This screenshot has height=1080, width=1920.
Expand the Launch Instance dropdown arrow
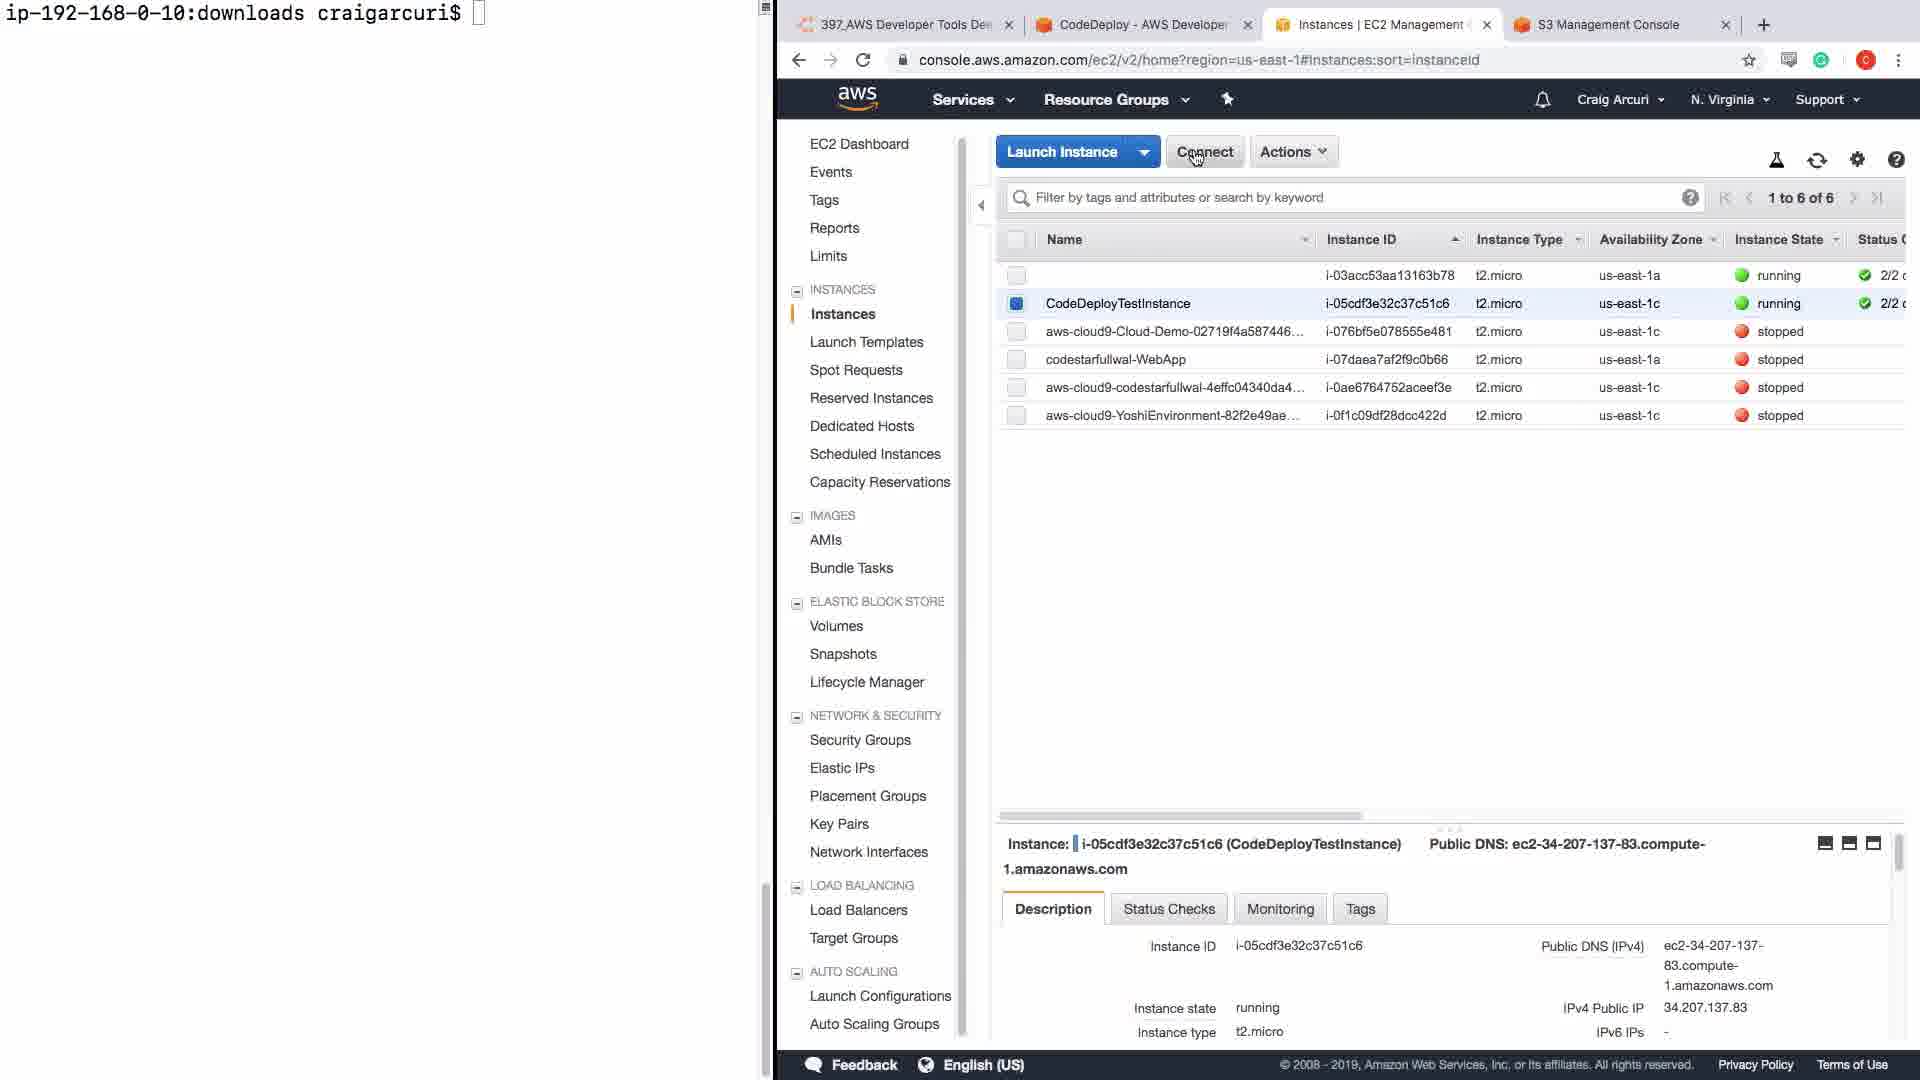(1144, 152)
